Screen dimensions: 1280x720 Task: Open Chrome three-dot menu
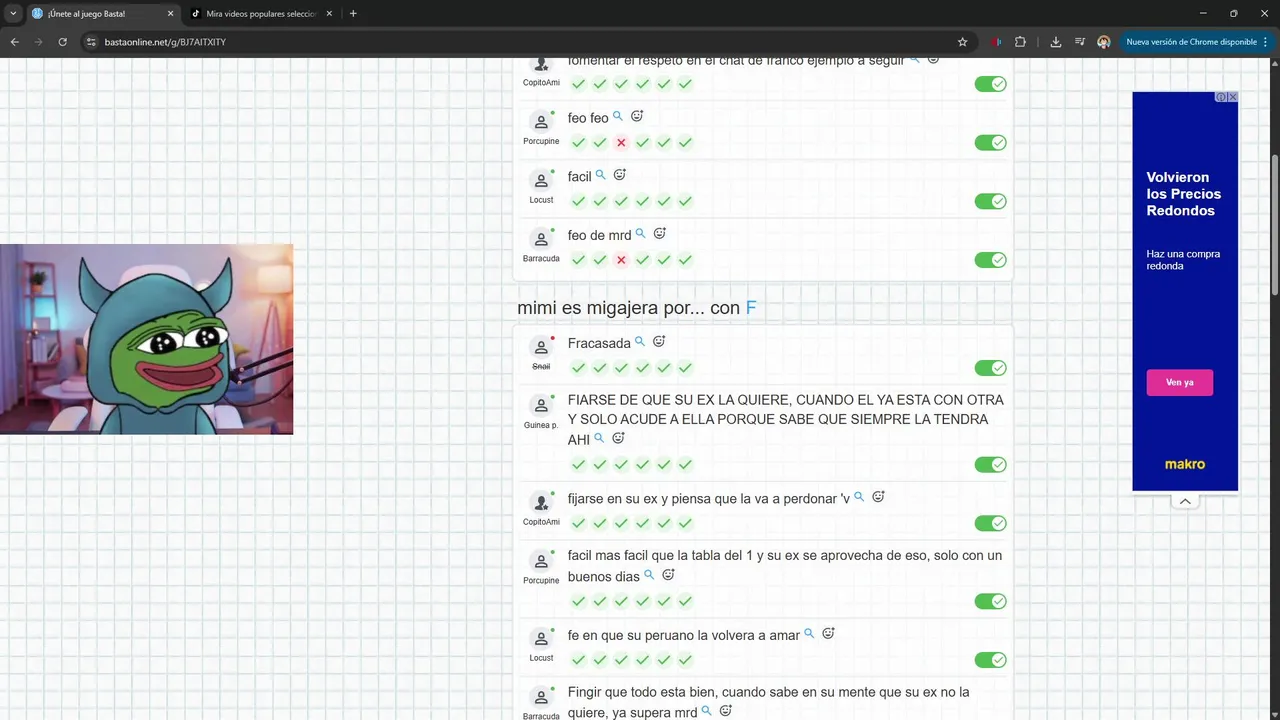(x=1266, y=42)
